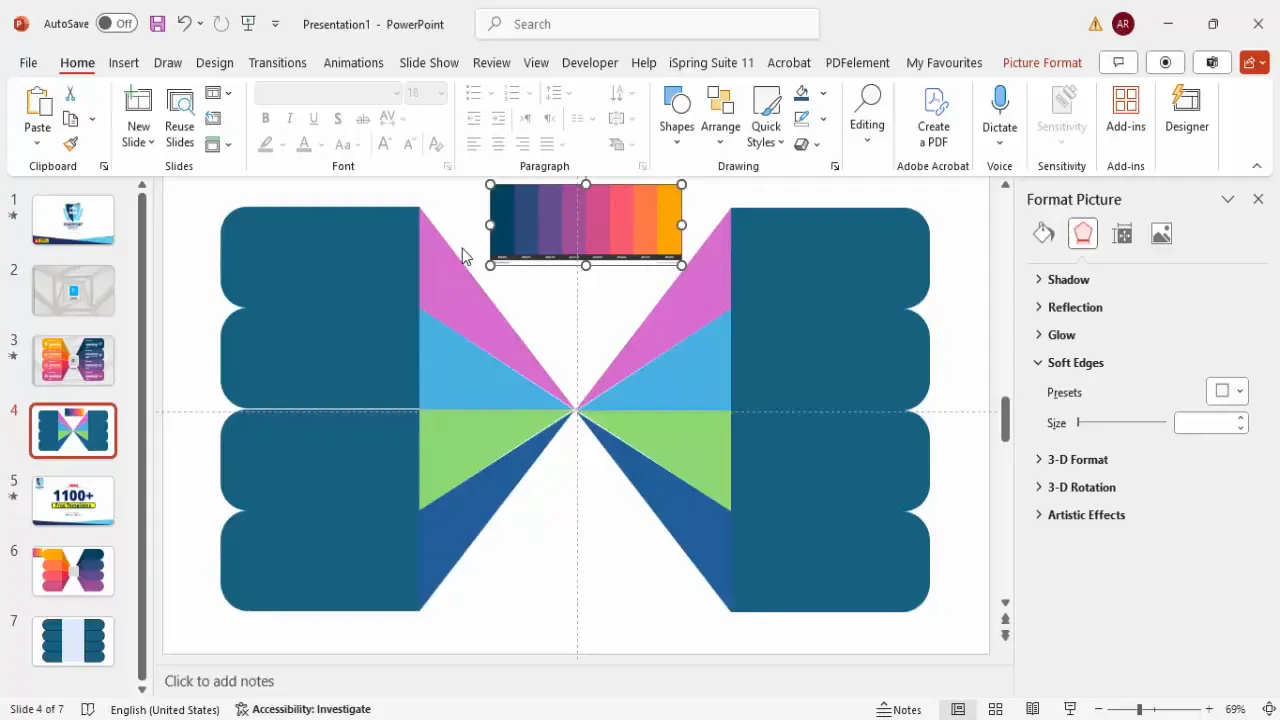
Task: Expand the 3-D Rotation section
Action: (x=1081, y=487)
